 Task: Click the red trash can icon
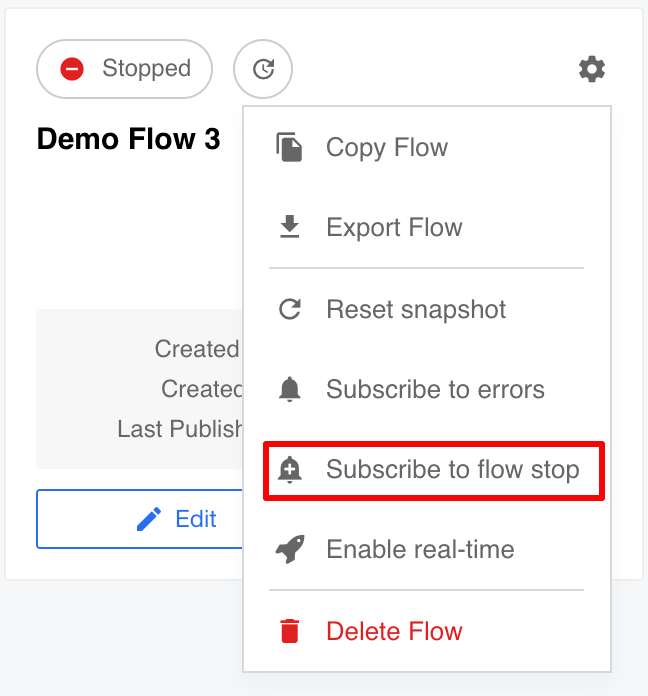290,631
